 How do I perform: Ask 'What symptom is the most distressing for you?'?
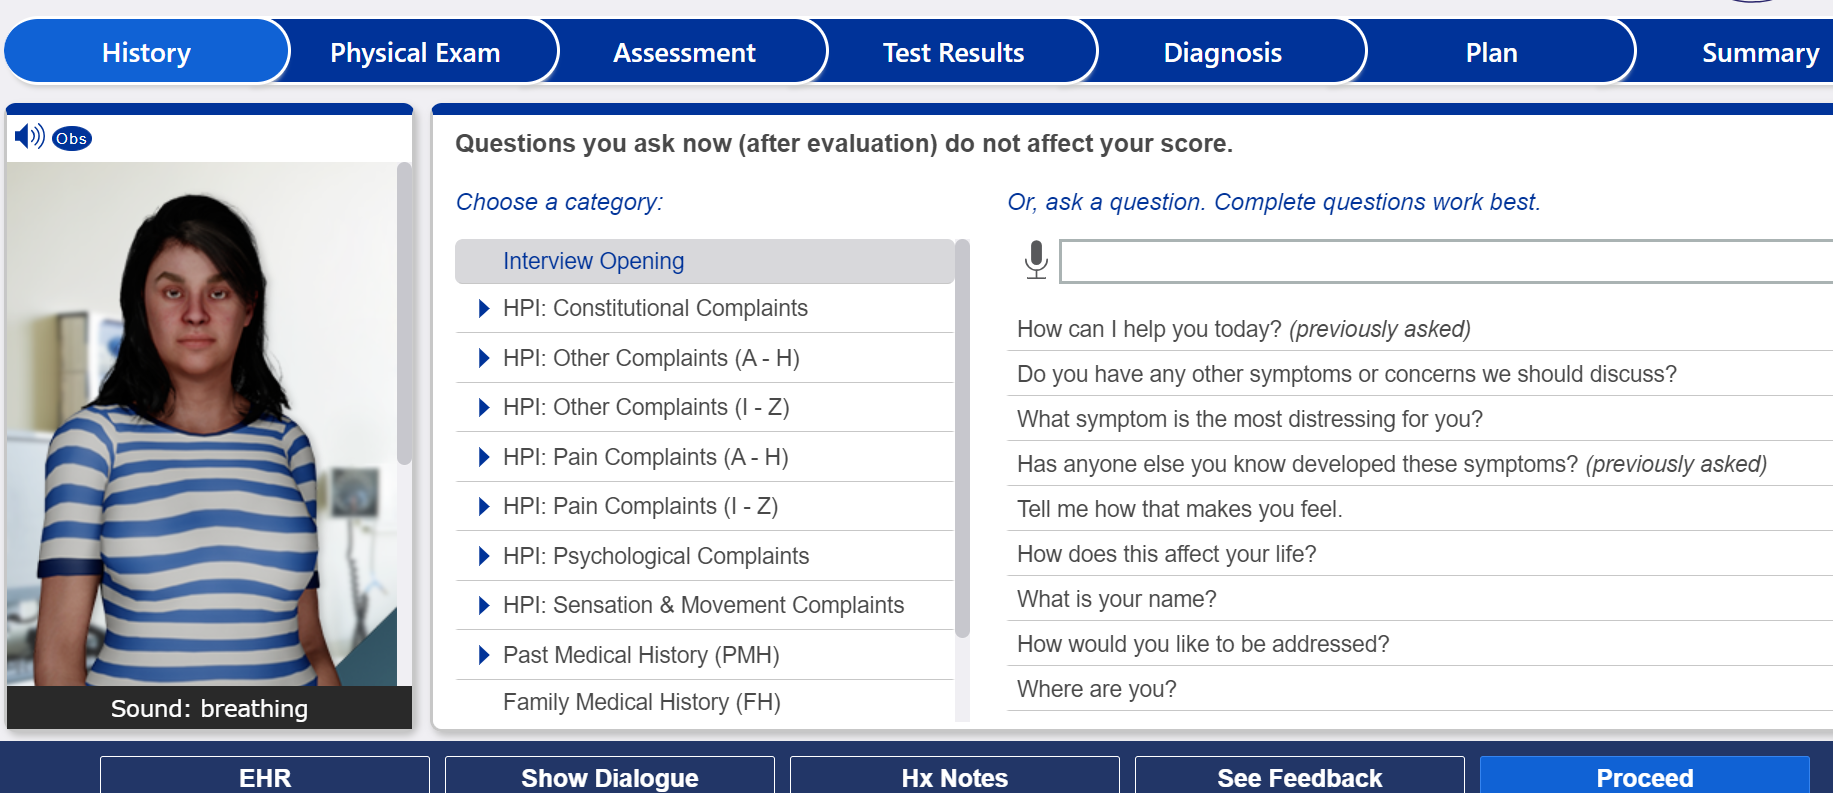point(1249,419)
